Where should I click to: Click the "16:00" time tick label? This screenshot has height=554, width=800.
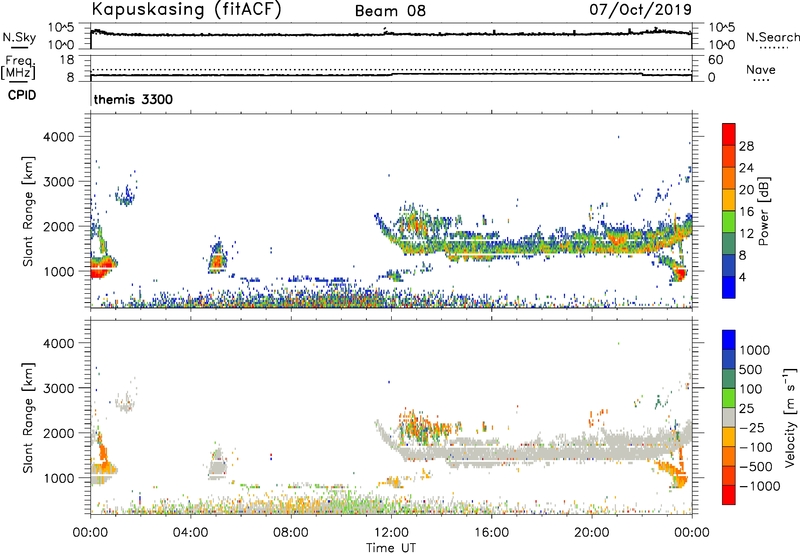tap(491, 533)
